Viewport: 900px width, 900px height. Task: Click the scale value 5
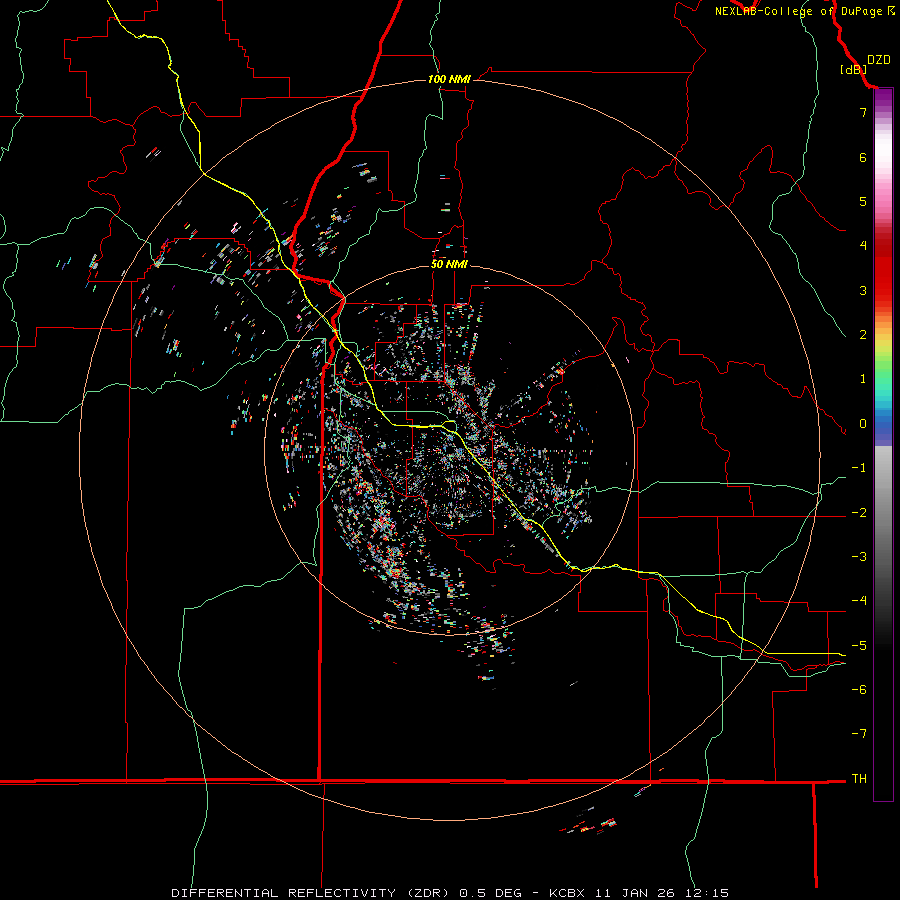863,201
